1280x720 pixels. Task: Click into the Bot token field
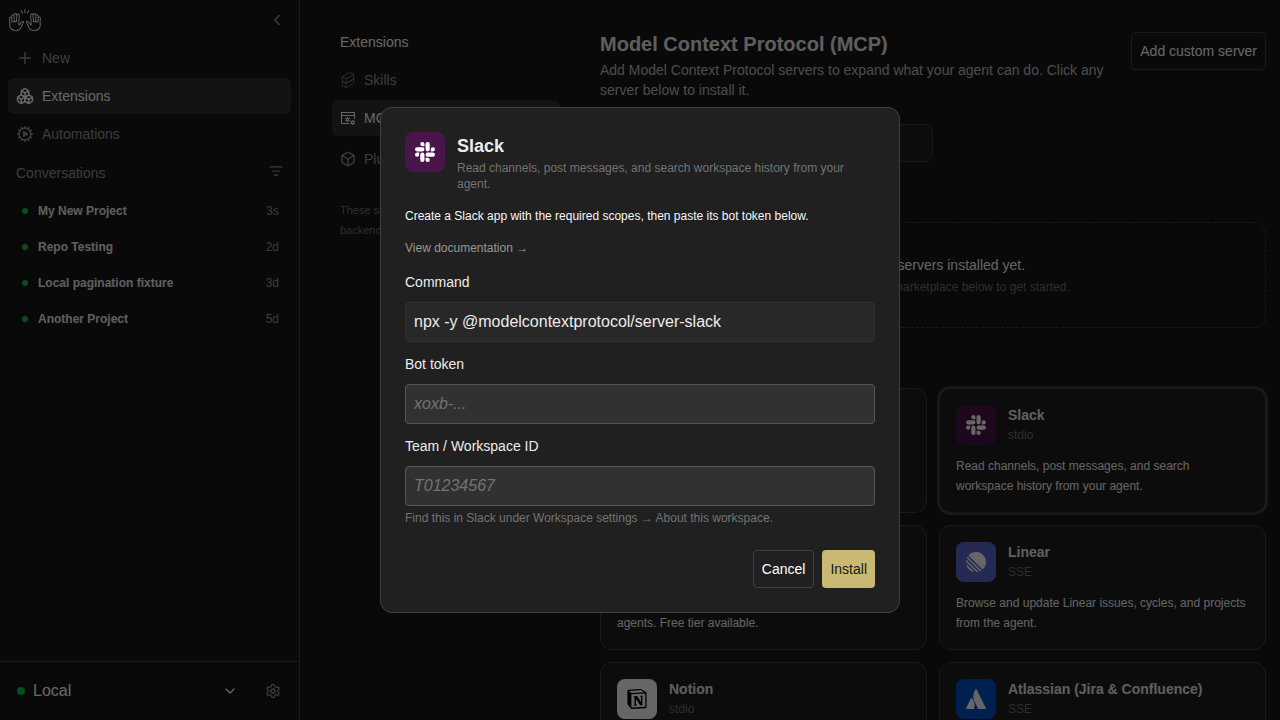(640, 404)
